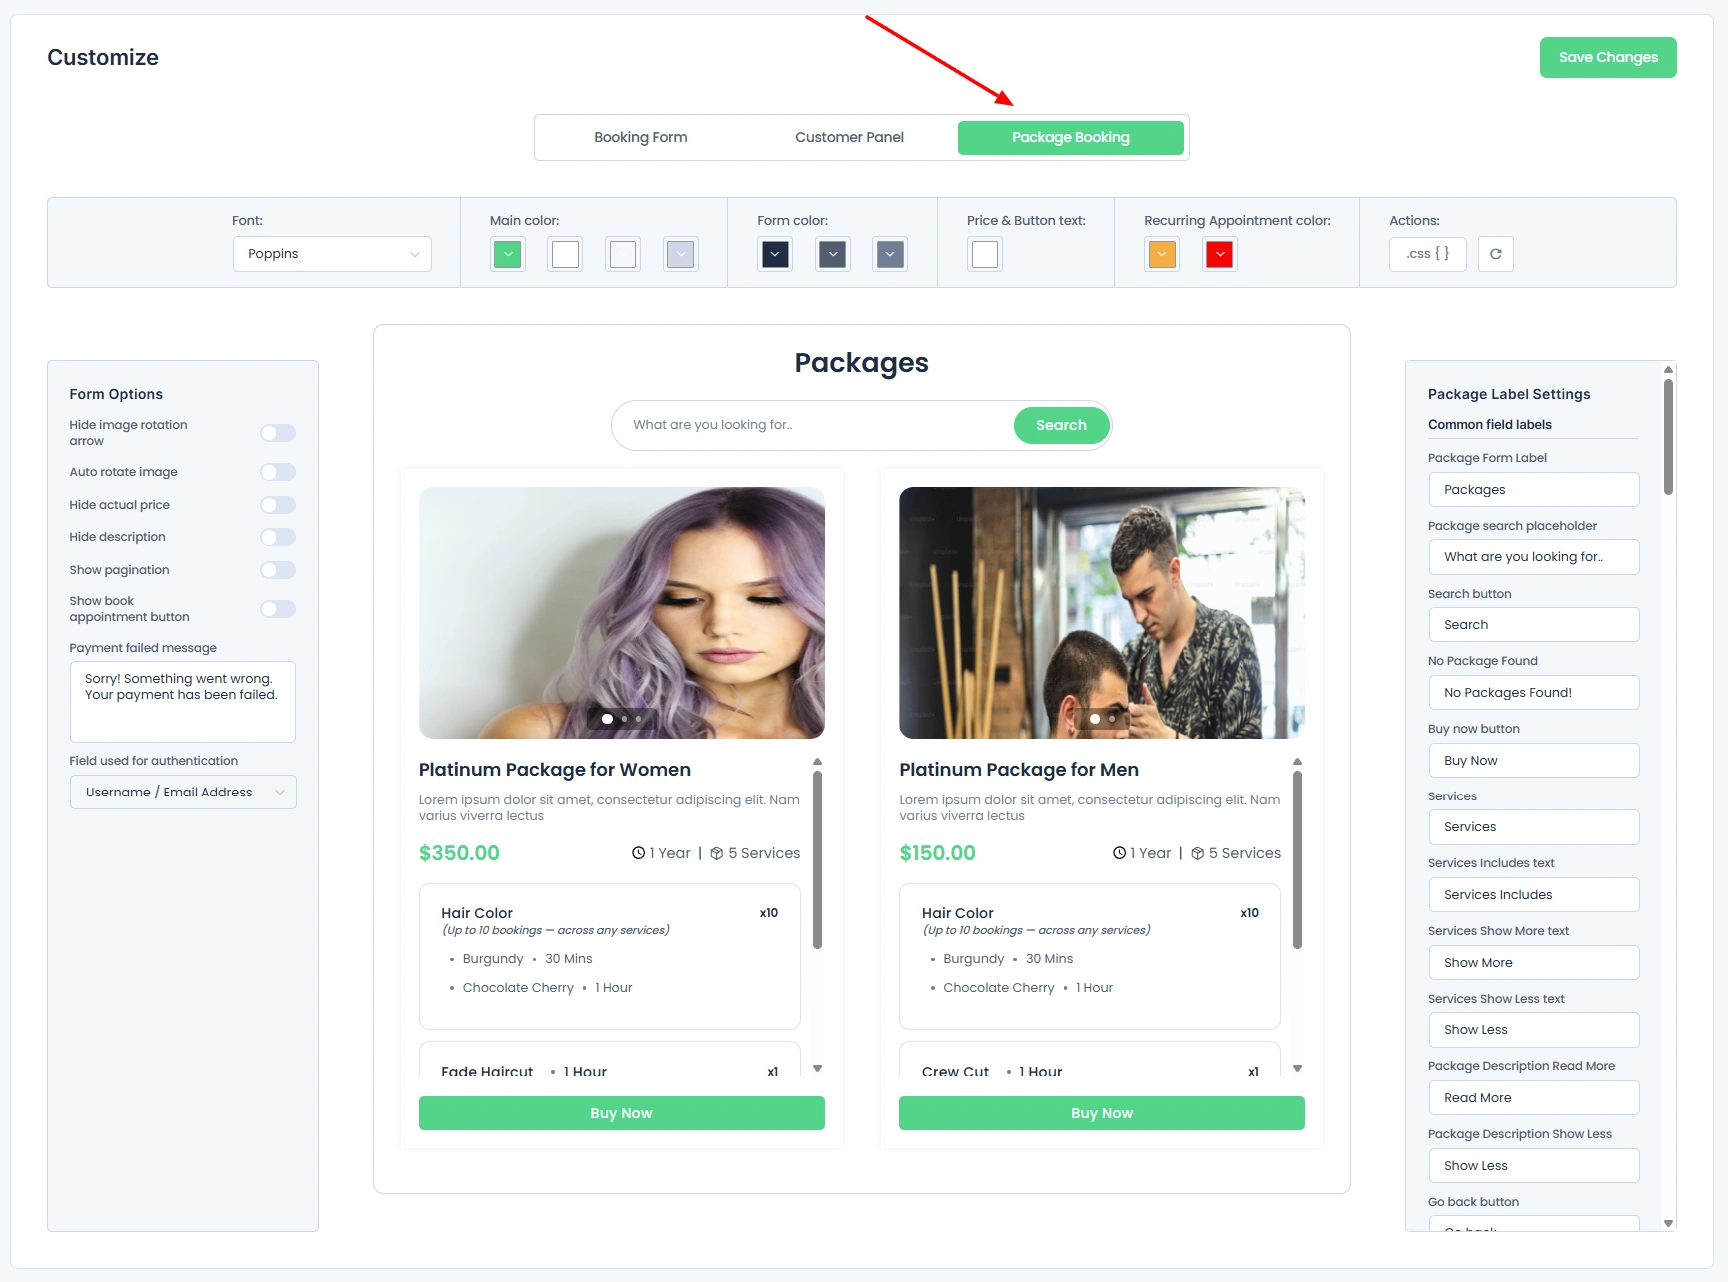1728x1282 pixels.
Task: Click scroll-down arrow in Women package details
Action: [x=817, y=1068]
